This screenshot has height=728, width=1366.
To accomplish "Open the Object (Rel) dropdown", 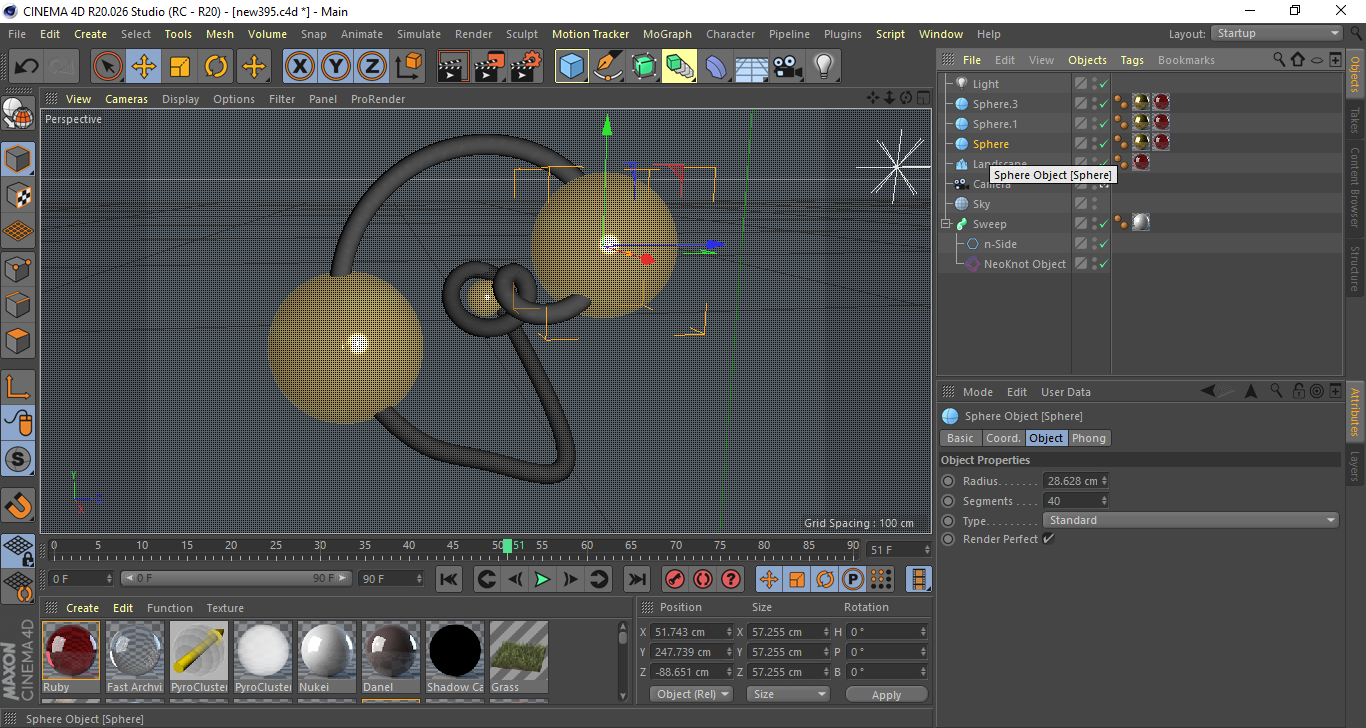I will click(691, 694).
